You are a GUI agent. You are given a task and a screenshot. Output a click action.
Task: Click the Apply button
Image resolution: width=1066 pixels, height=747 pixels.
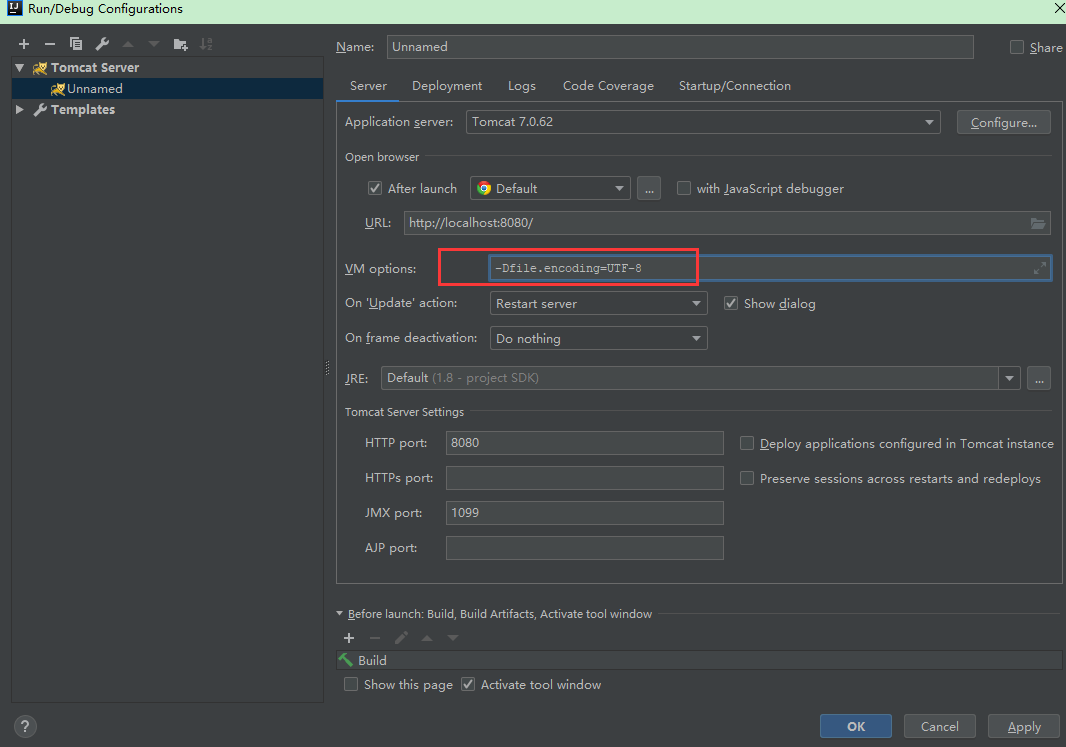tap(1024, 726)
